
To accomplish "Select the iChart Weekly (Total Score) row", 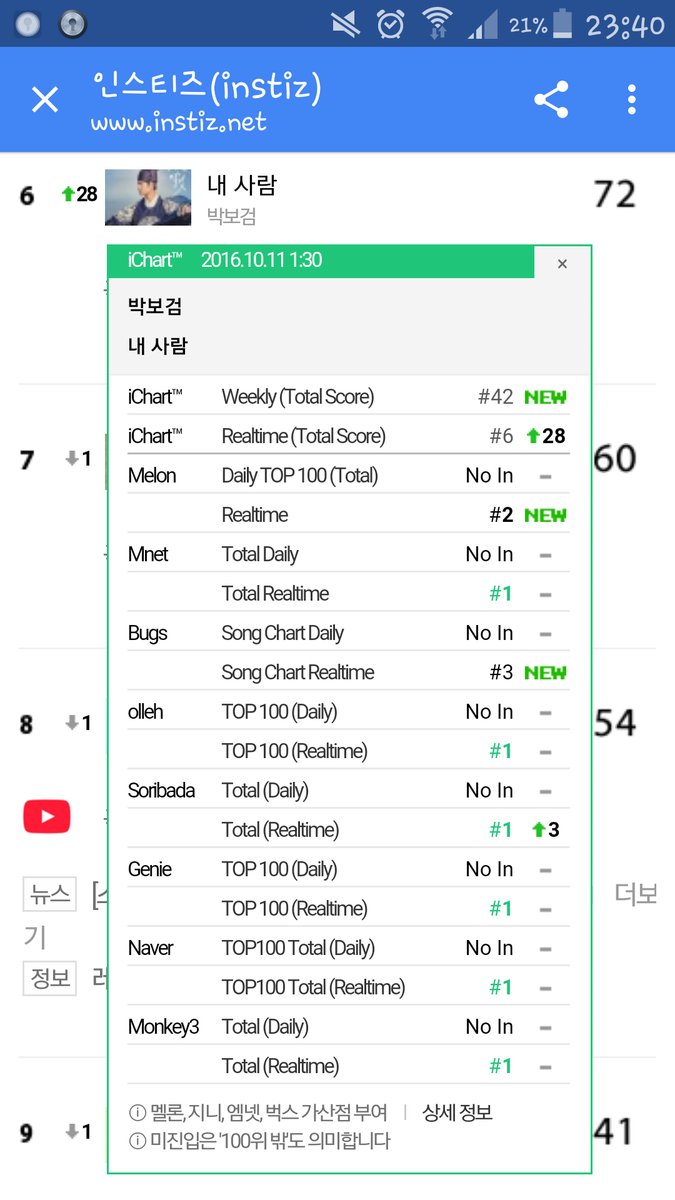I will pos(348,397).
